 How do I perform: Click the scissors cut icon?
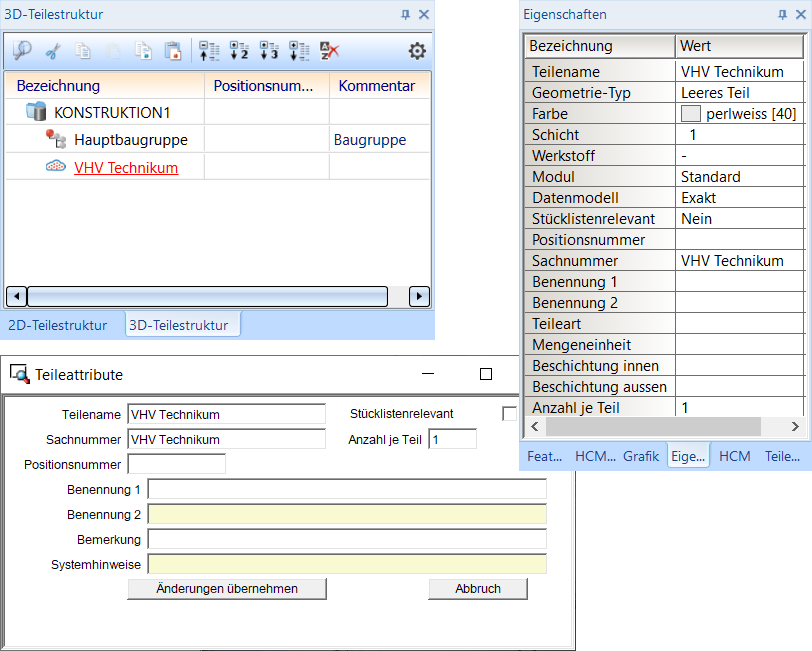tap(53, 51)
